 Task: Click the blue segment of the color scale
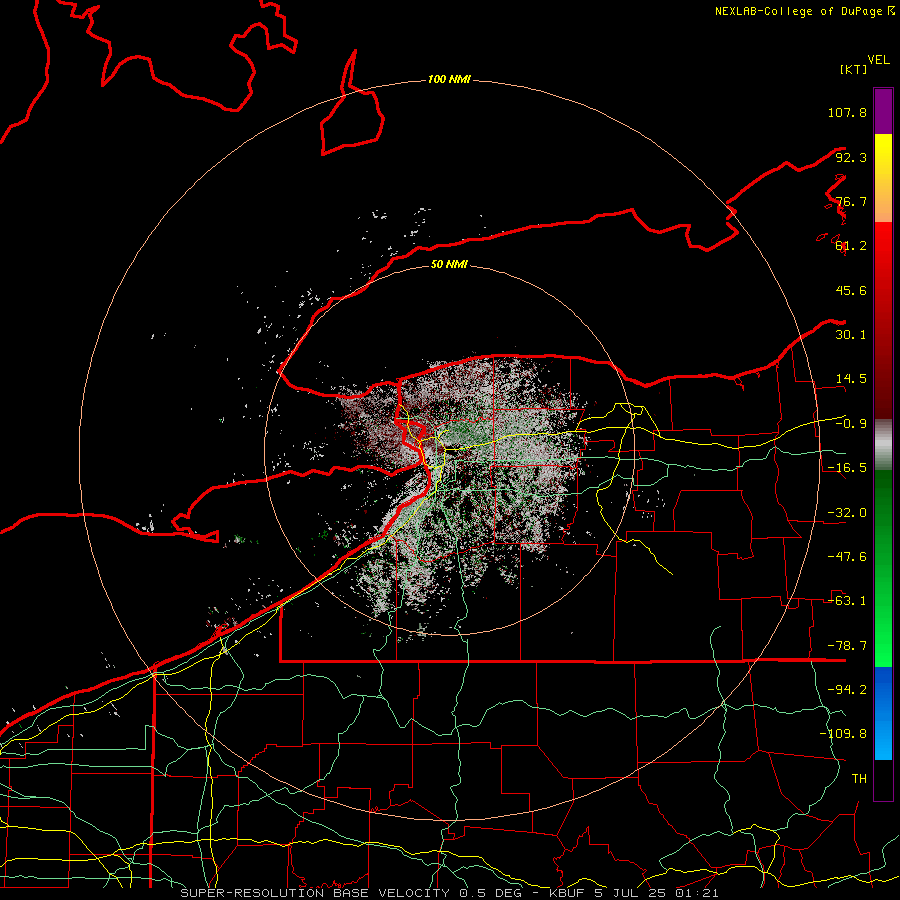pos(883,713)
